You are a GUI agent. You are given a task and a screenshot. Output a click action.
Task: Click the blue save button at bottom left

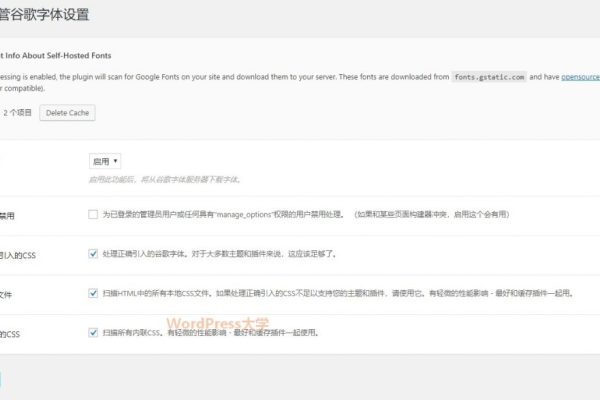tap(2, 380)
